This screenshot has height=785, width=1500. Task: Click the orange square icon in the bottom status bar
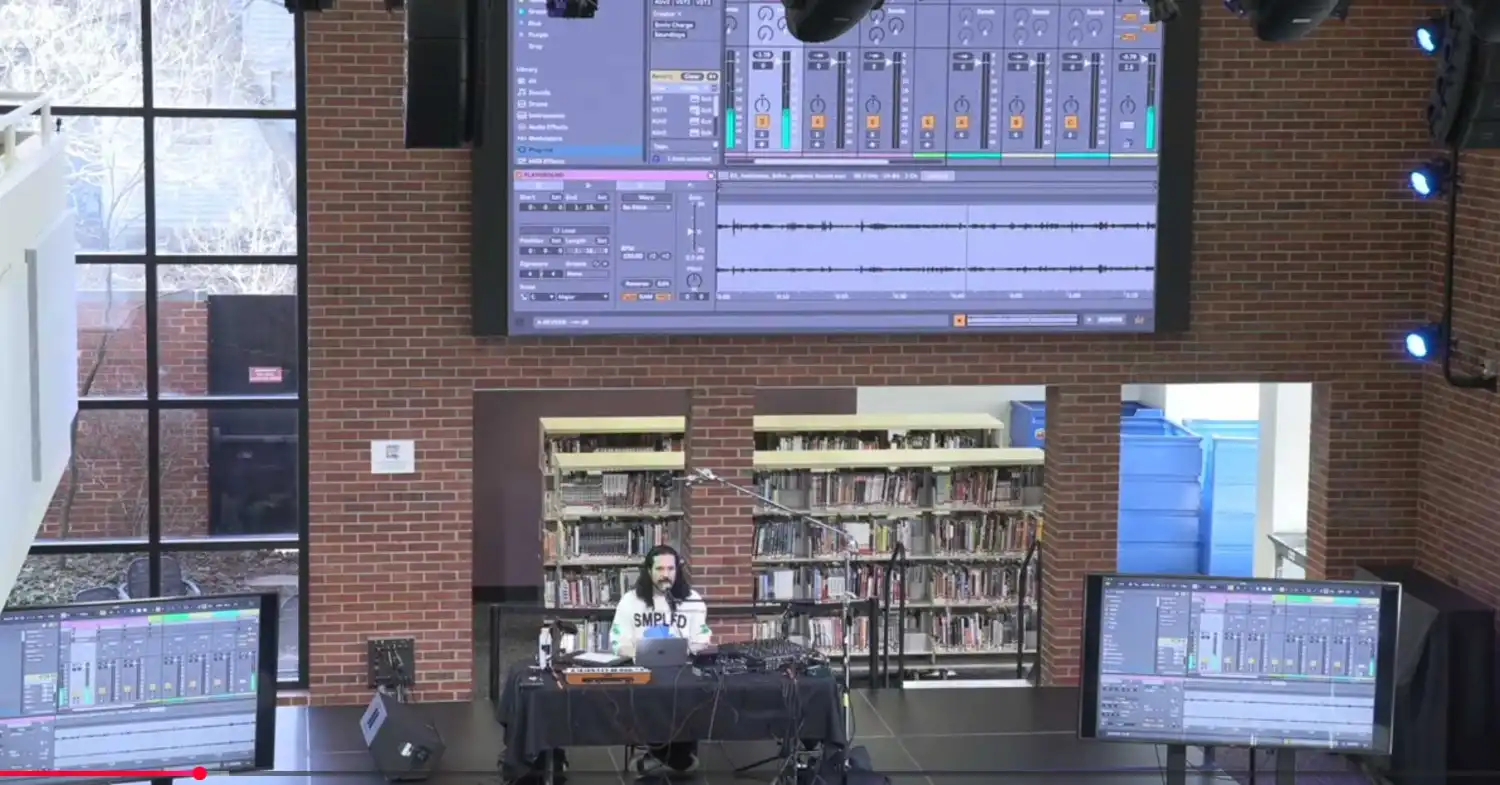tap(960, 320)
